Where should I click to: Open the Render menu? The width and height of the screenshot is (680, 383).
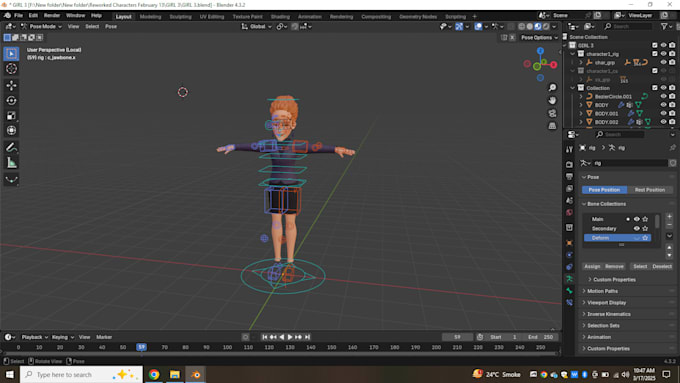[x=52, y=16]
